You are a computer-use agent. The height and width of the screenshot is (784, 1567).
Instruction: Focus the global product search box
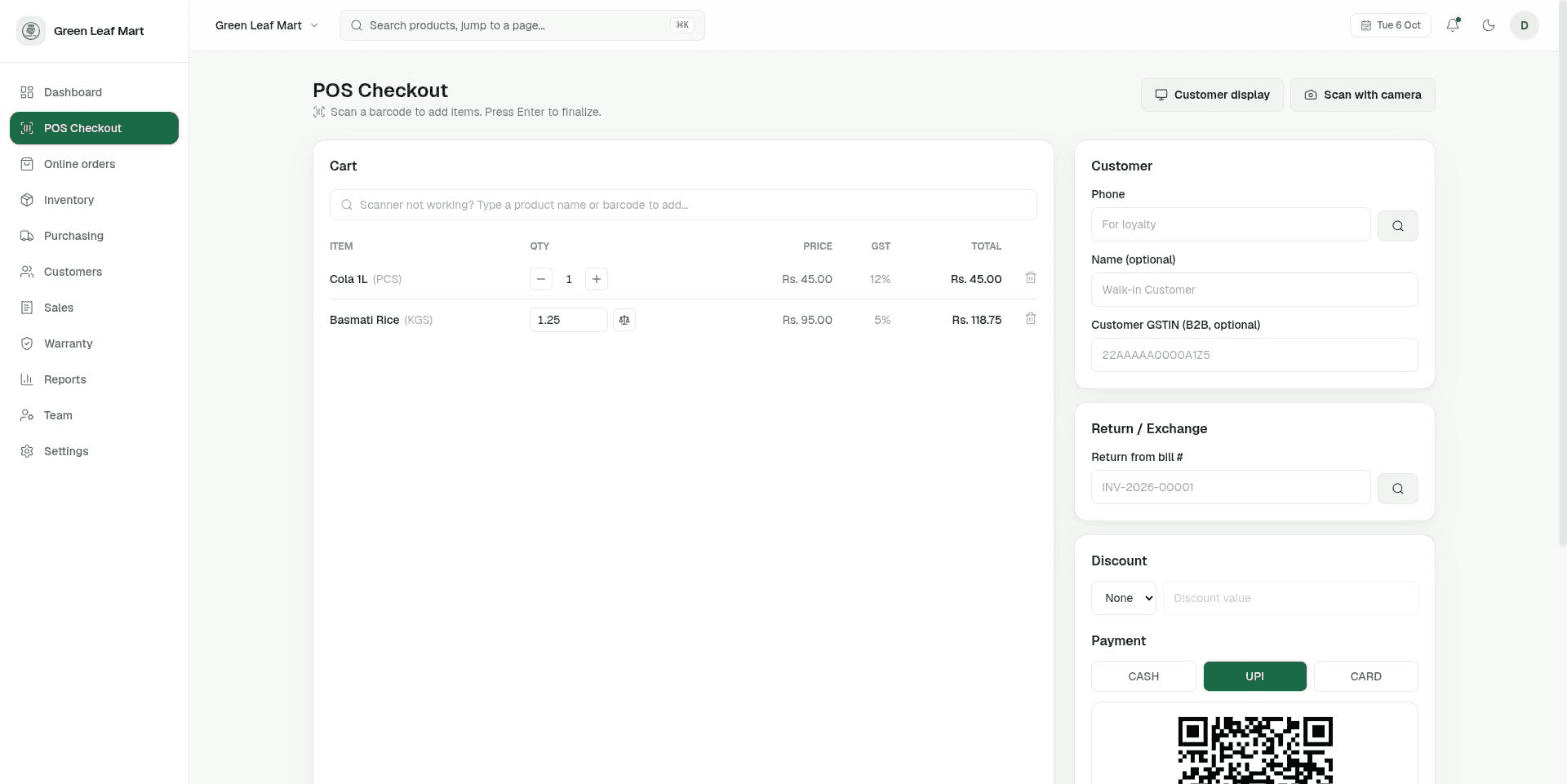[x=522, y=25]
